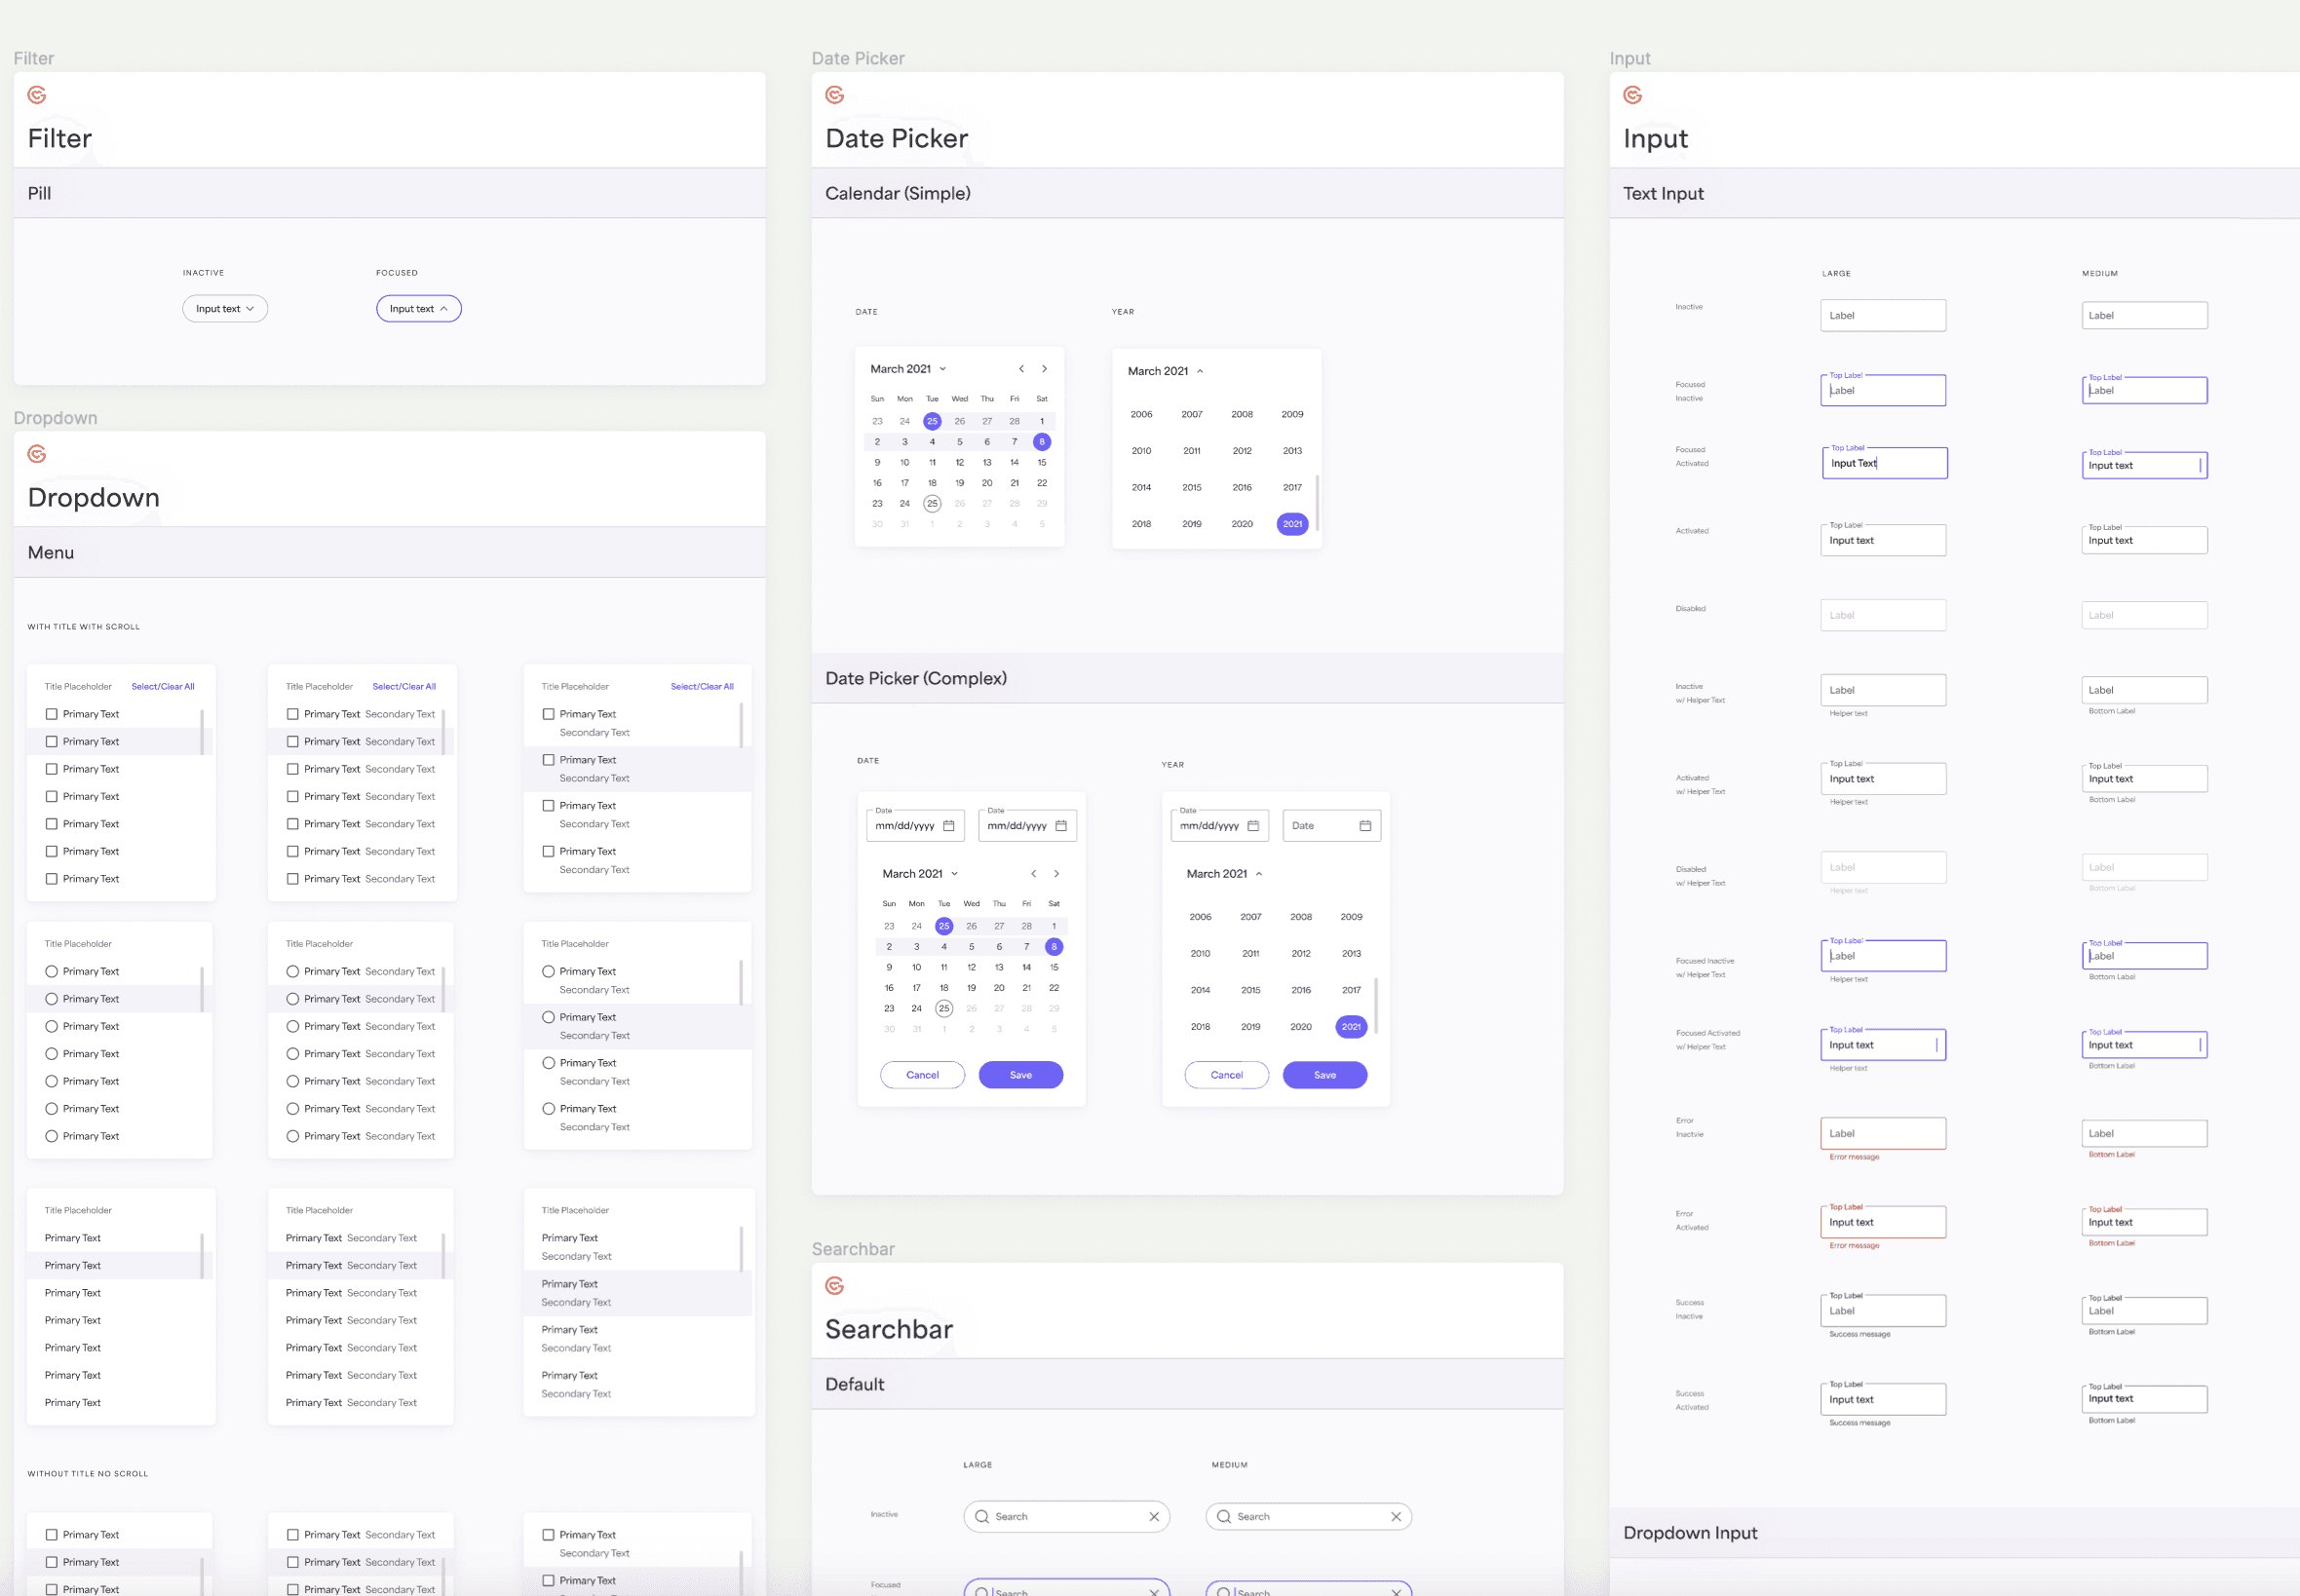Collapse the focused Input text pill
The height and width of the screenshot is (1596, 2300).
(x=419, y=309)
